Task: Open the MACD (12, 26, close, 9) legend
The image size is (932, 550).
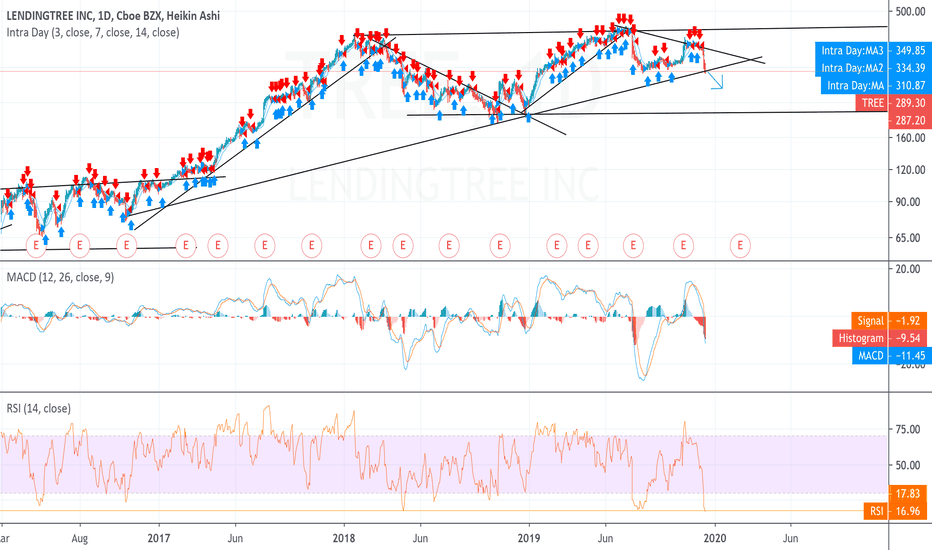Action: tap(60, 277)
